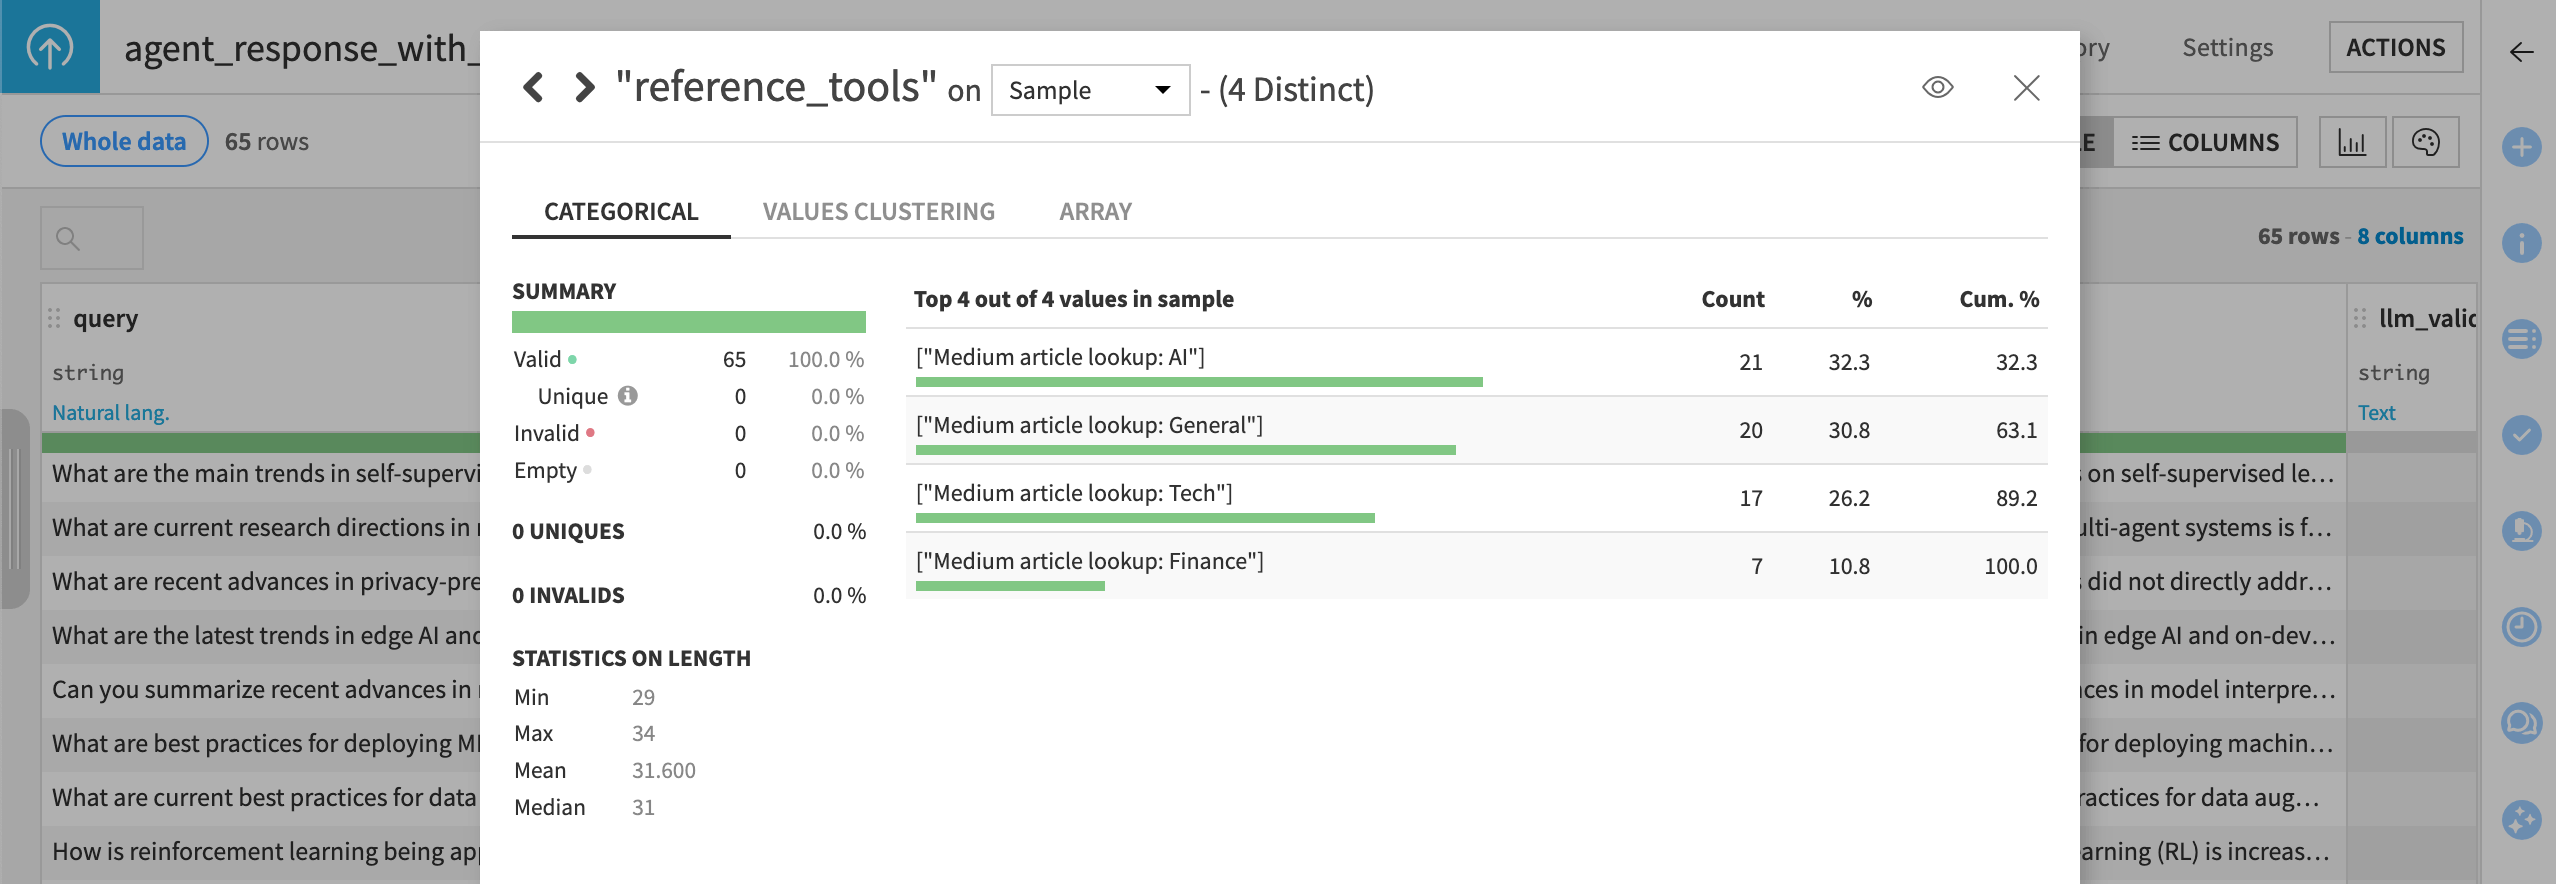Click the Unique info icon
The image size is (2556, 884).
coord(627,396)
